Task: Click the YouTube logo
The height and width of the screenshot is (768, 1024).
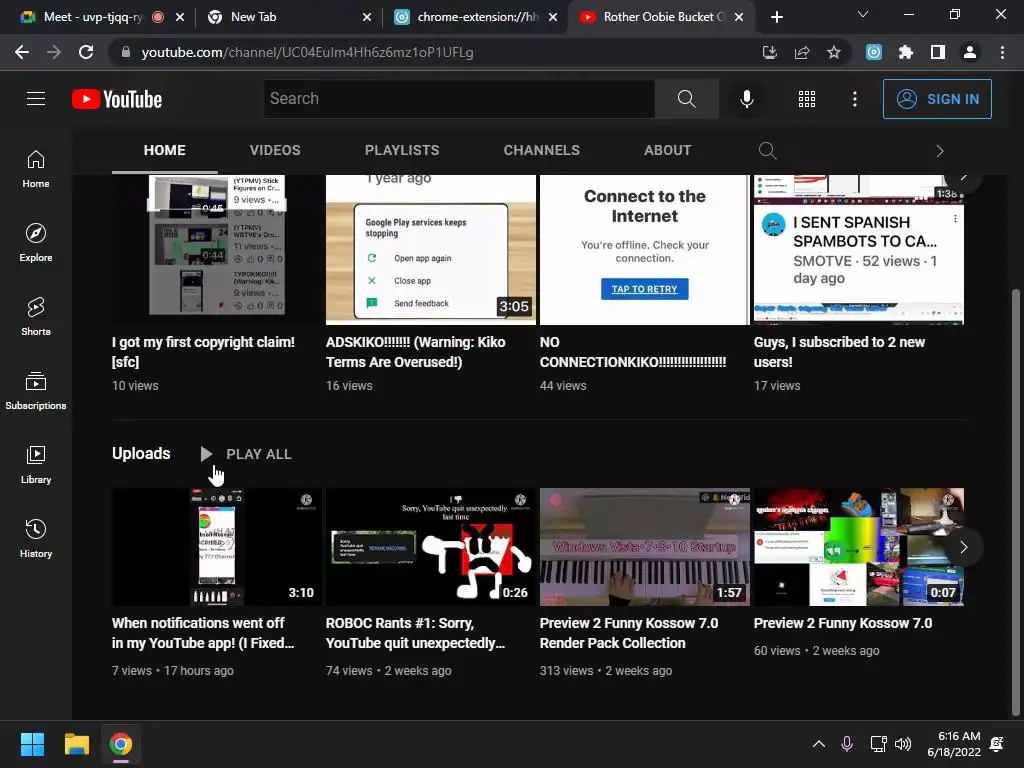Action: pyautogui.click(x=117, y=99)
